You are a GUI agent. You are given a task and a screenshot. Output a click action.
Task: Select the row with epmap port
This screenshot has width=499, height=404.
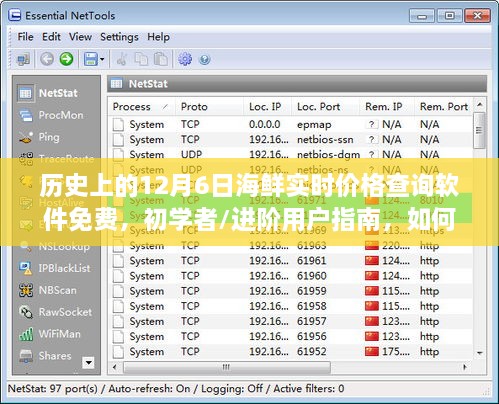click(x=291, y=125)
